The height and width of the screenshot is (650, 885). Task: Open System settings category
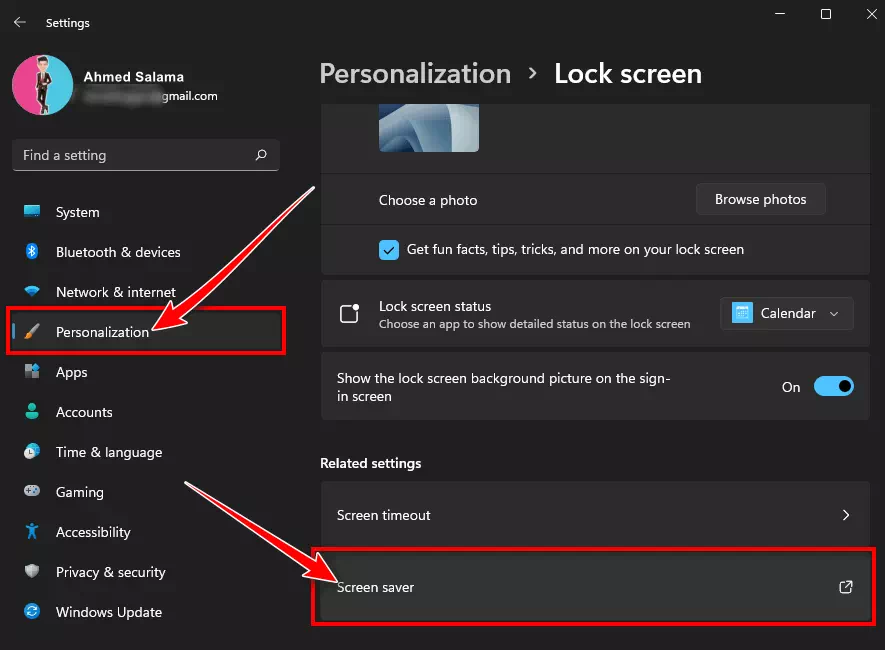tap(146, 212)
